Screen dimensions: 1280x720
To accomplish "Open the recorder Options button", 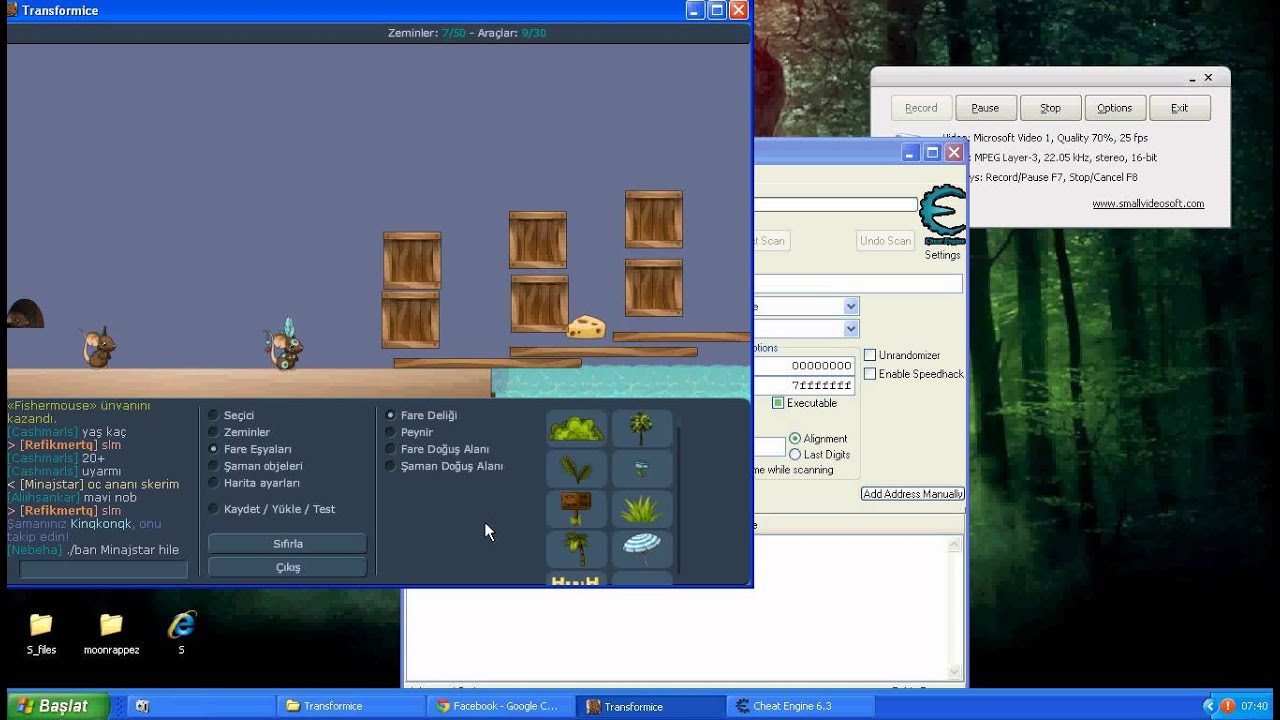I will [1114, 108].
